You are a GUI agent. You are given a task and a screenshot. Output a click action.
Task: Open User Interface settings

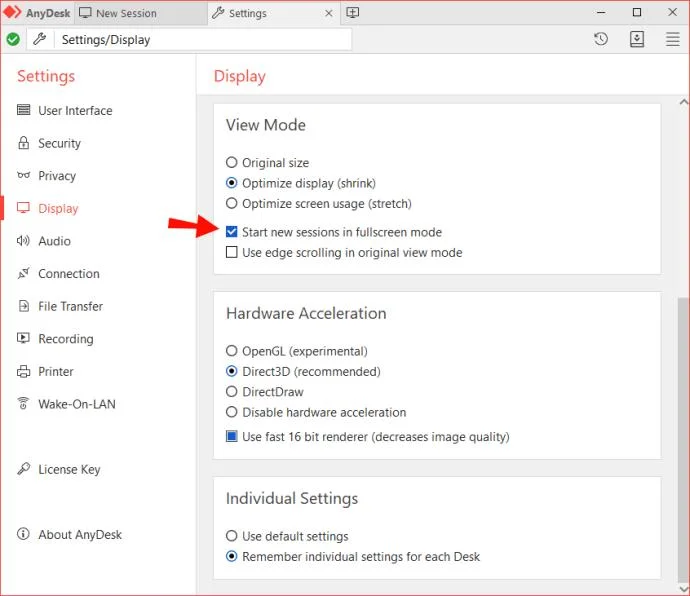point(75,110)
